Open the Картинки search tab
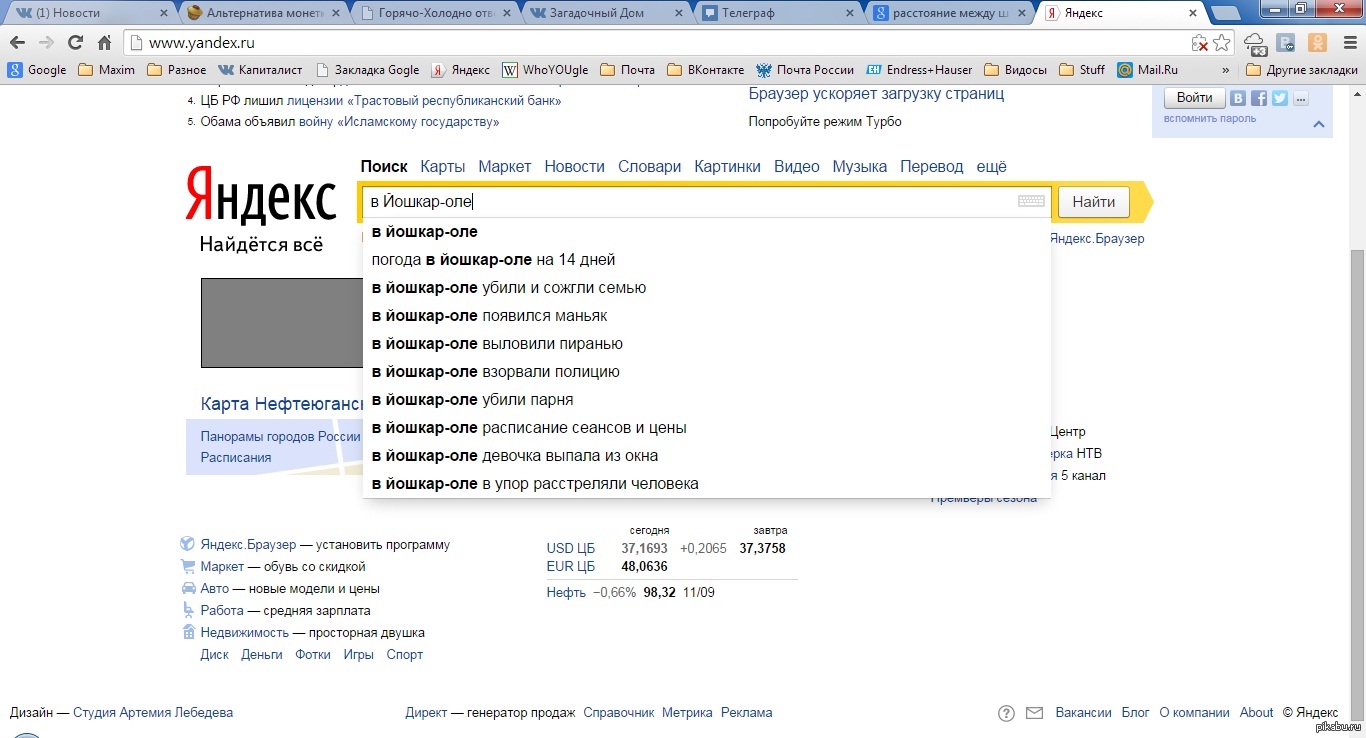The image size is (1366, 738). click(727, 167)
